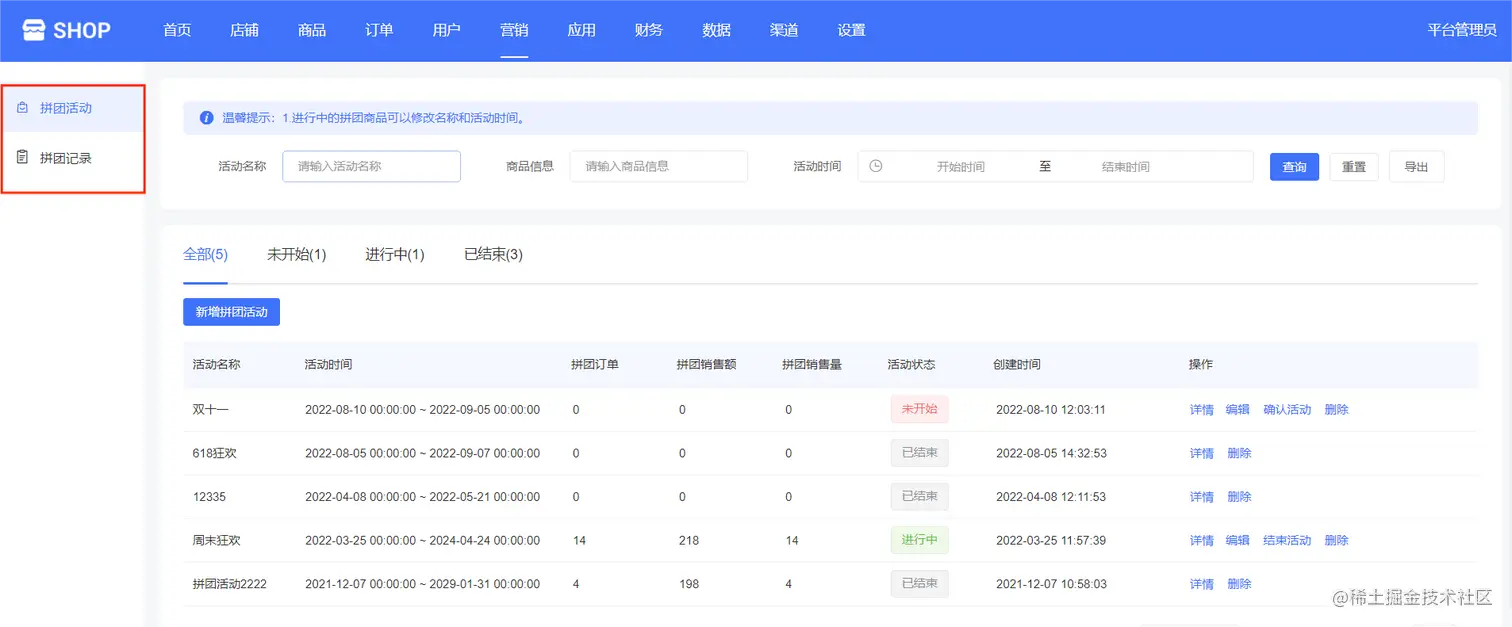Go to 订单 menu

(x=379, y=30)
